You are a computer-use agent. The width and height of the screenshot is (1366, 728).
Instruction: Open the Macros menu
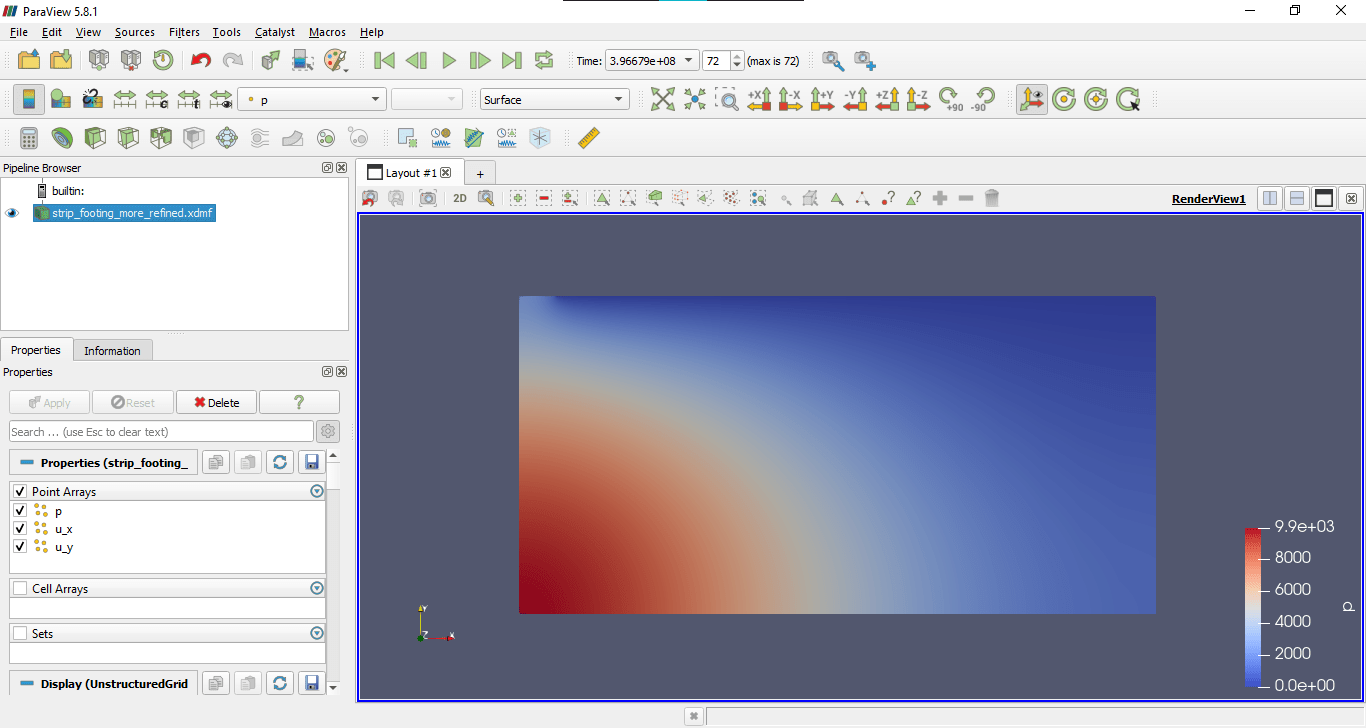pos(327,32)
